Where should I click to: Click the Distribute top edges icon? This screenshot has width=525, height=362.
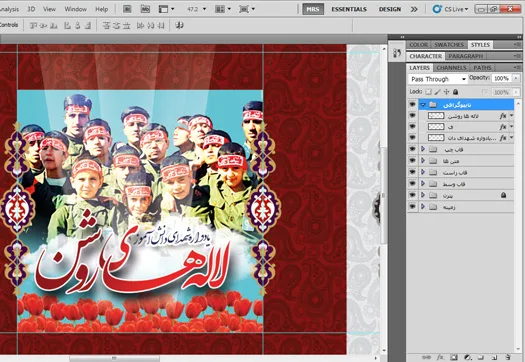point(106,25)
